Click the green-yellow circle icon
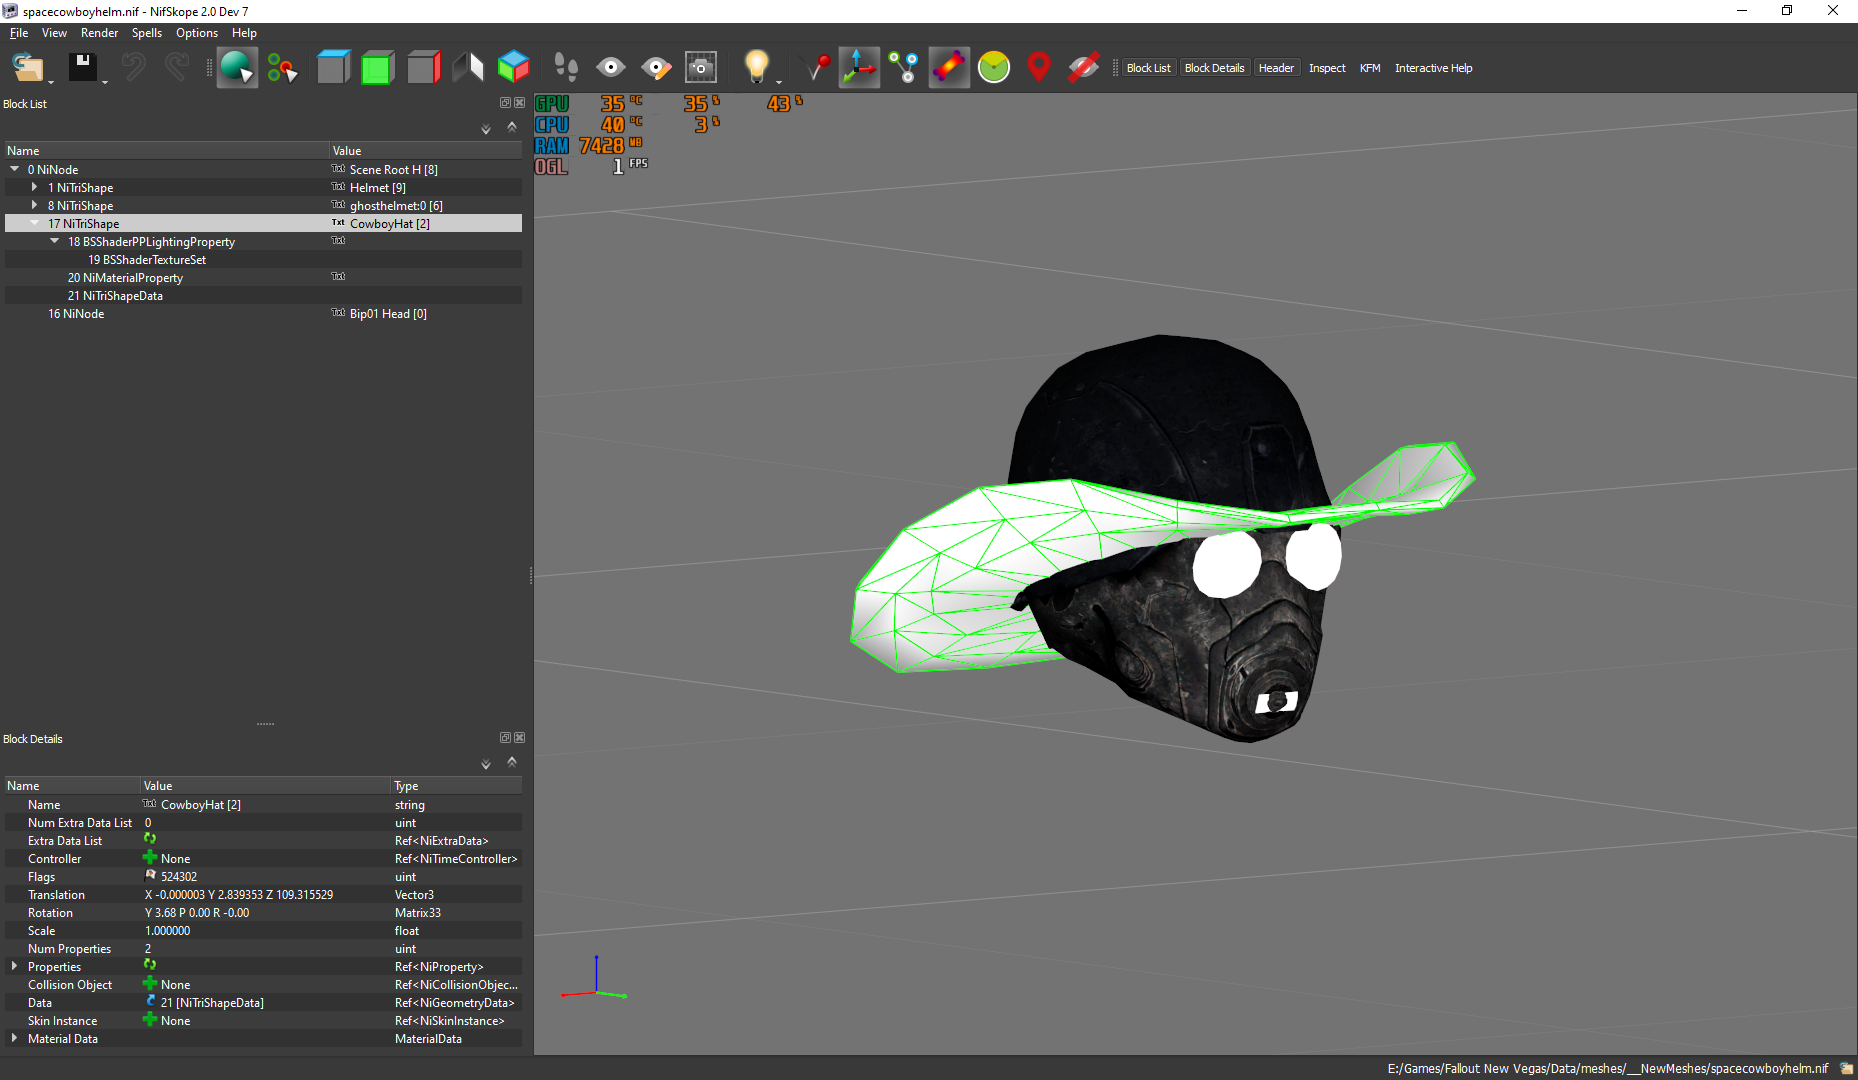 point(994,68)
